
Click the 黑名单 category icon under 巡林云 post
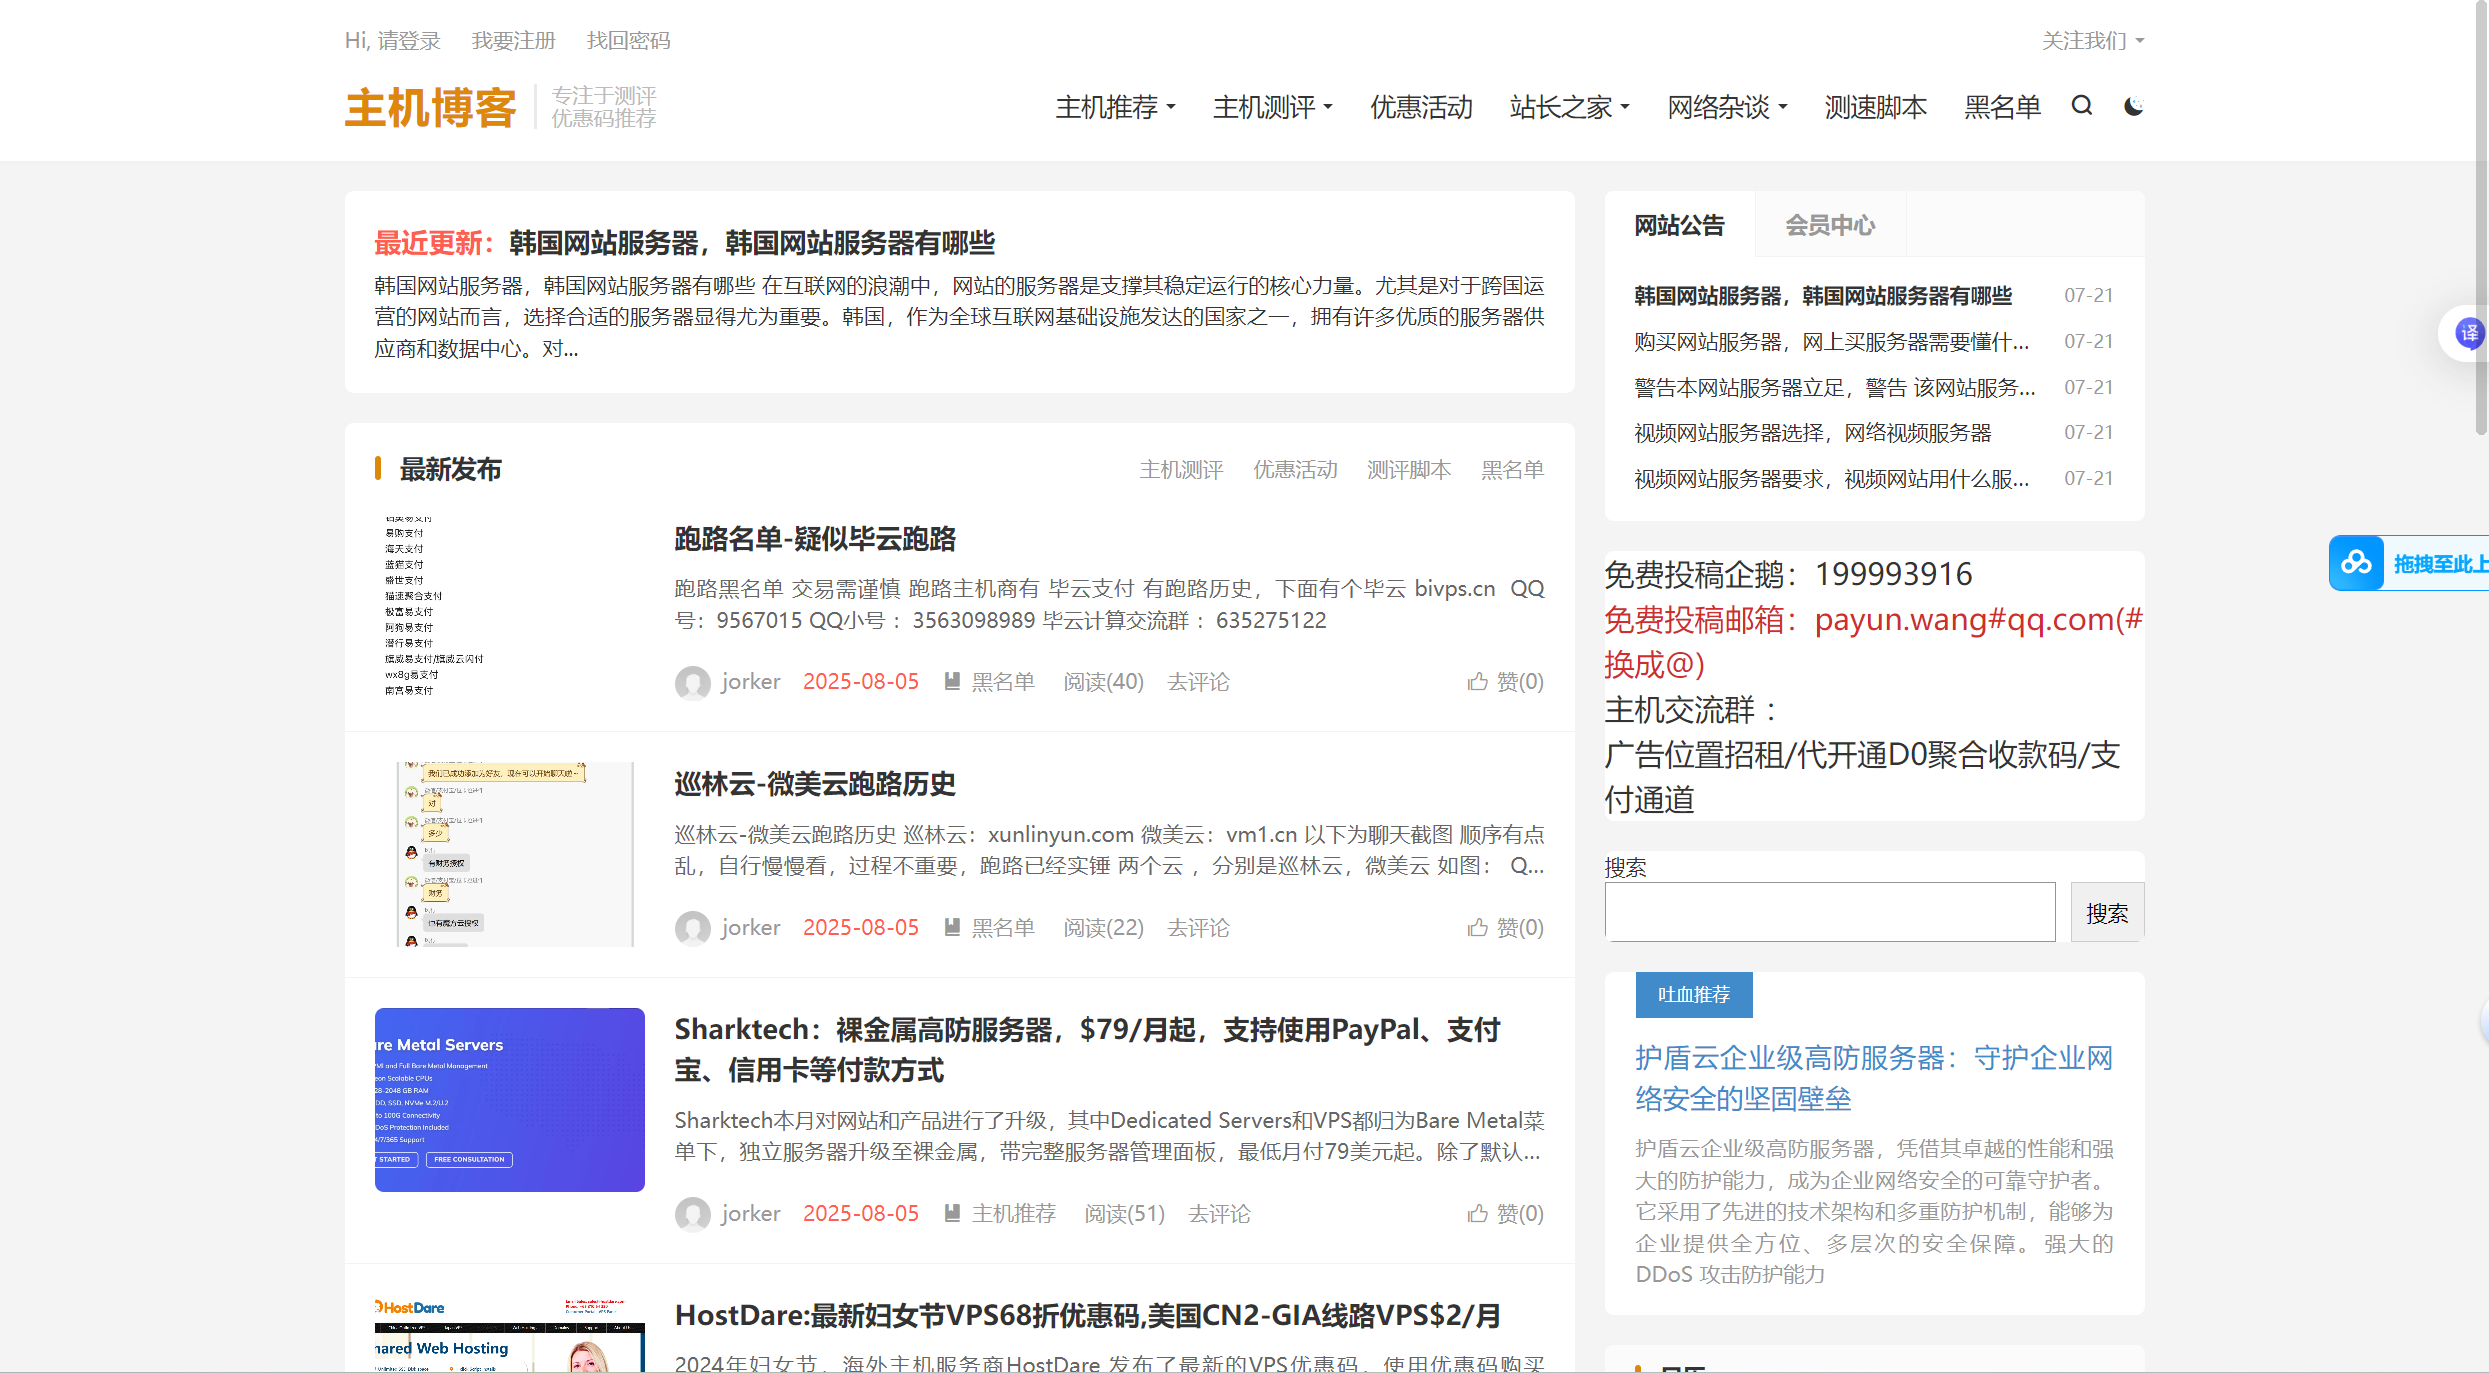(x=952, y=928)
